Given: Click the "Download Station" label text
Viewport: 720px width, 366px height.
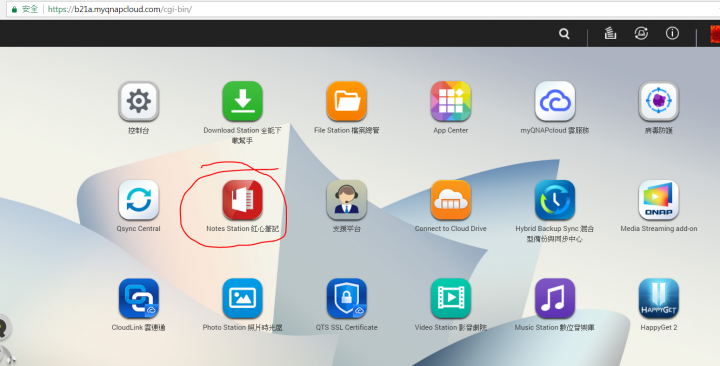Looking at the screenshot, I should pyautogui.click(x=231, y=130).
